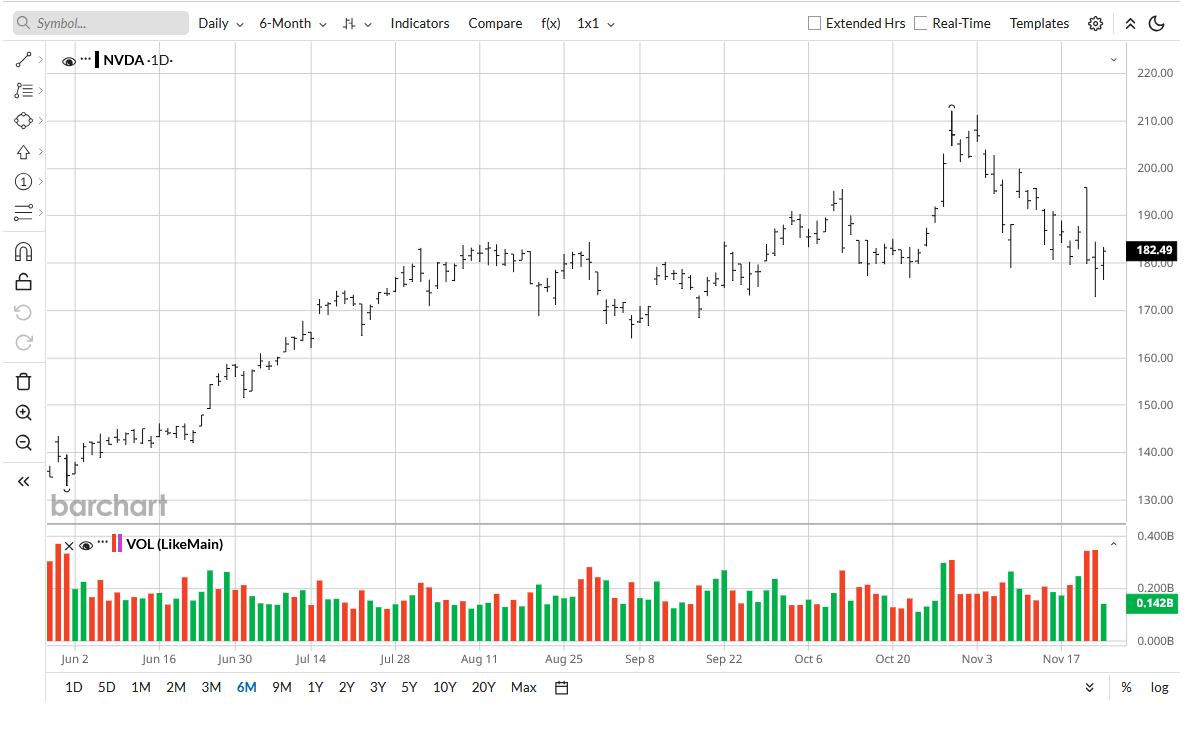Open the Templates menu
Image resolution: width=1187 pixels, height=738 pixels.
(x=1039, y=23)
